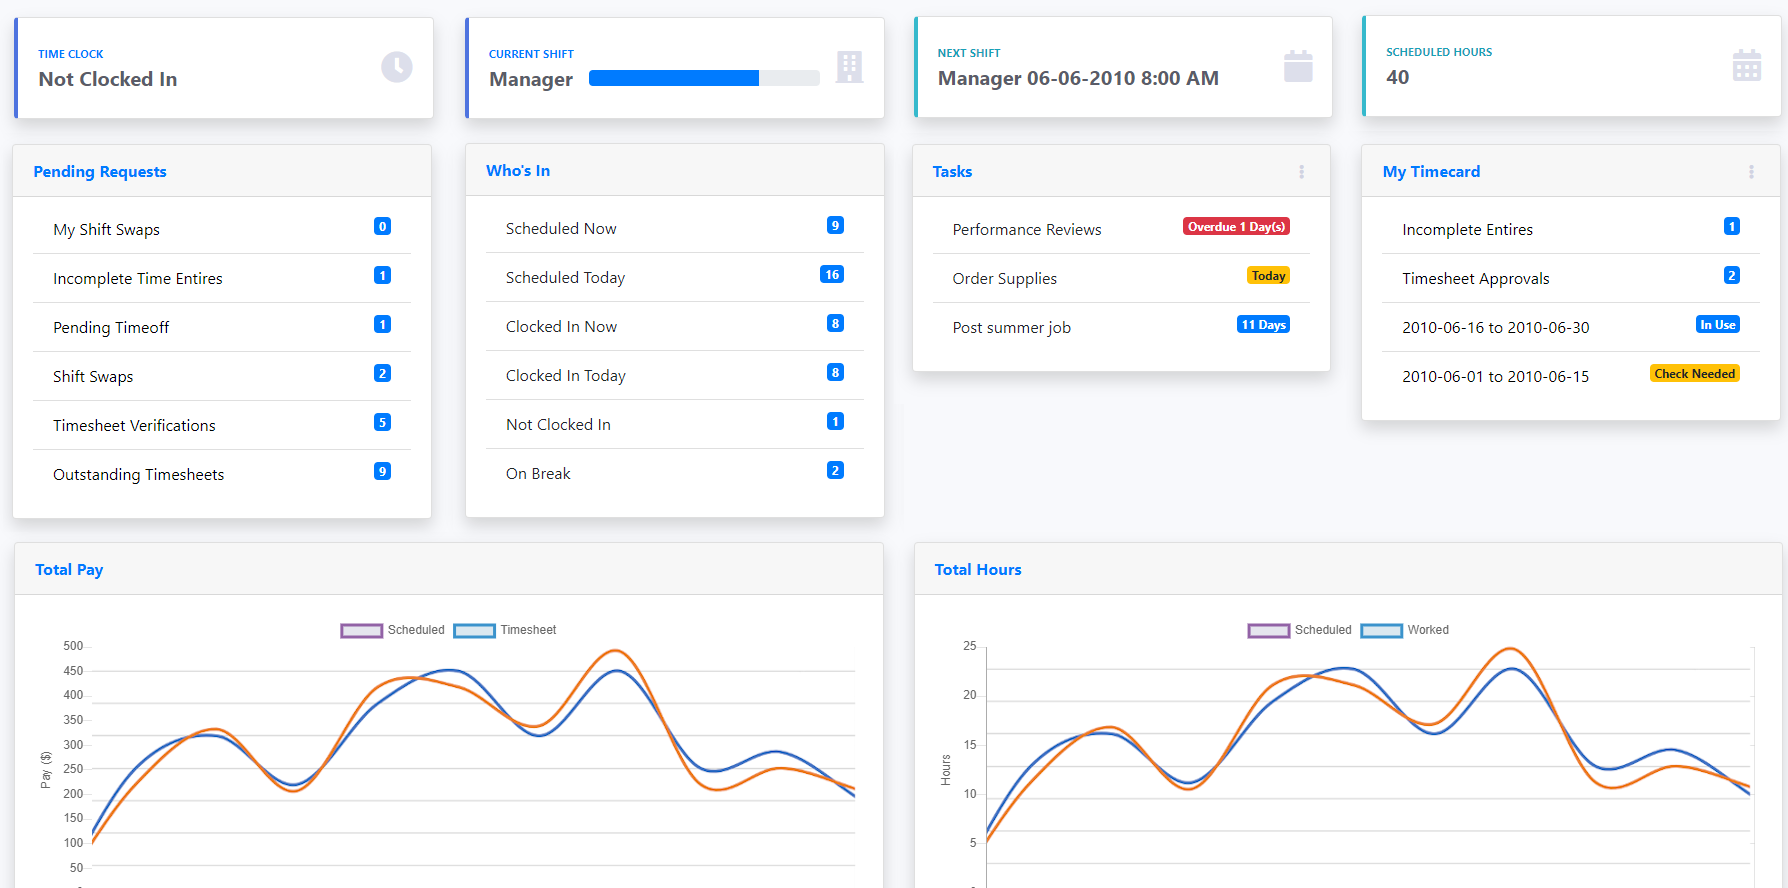Click the Total Hours chart title
This screenshot has height=888, width=1788.
(x=978, y=570)
